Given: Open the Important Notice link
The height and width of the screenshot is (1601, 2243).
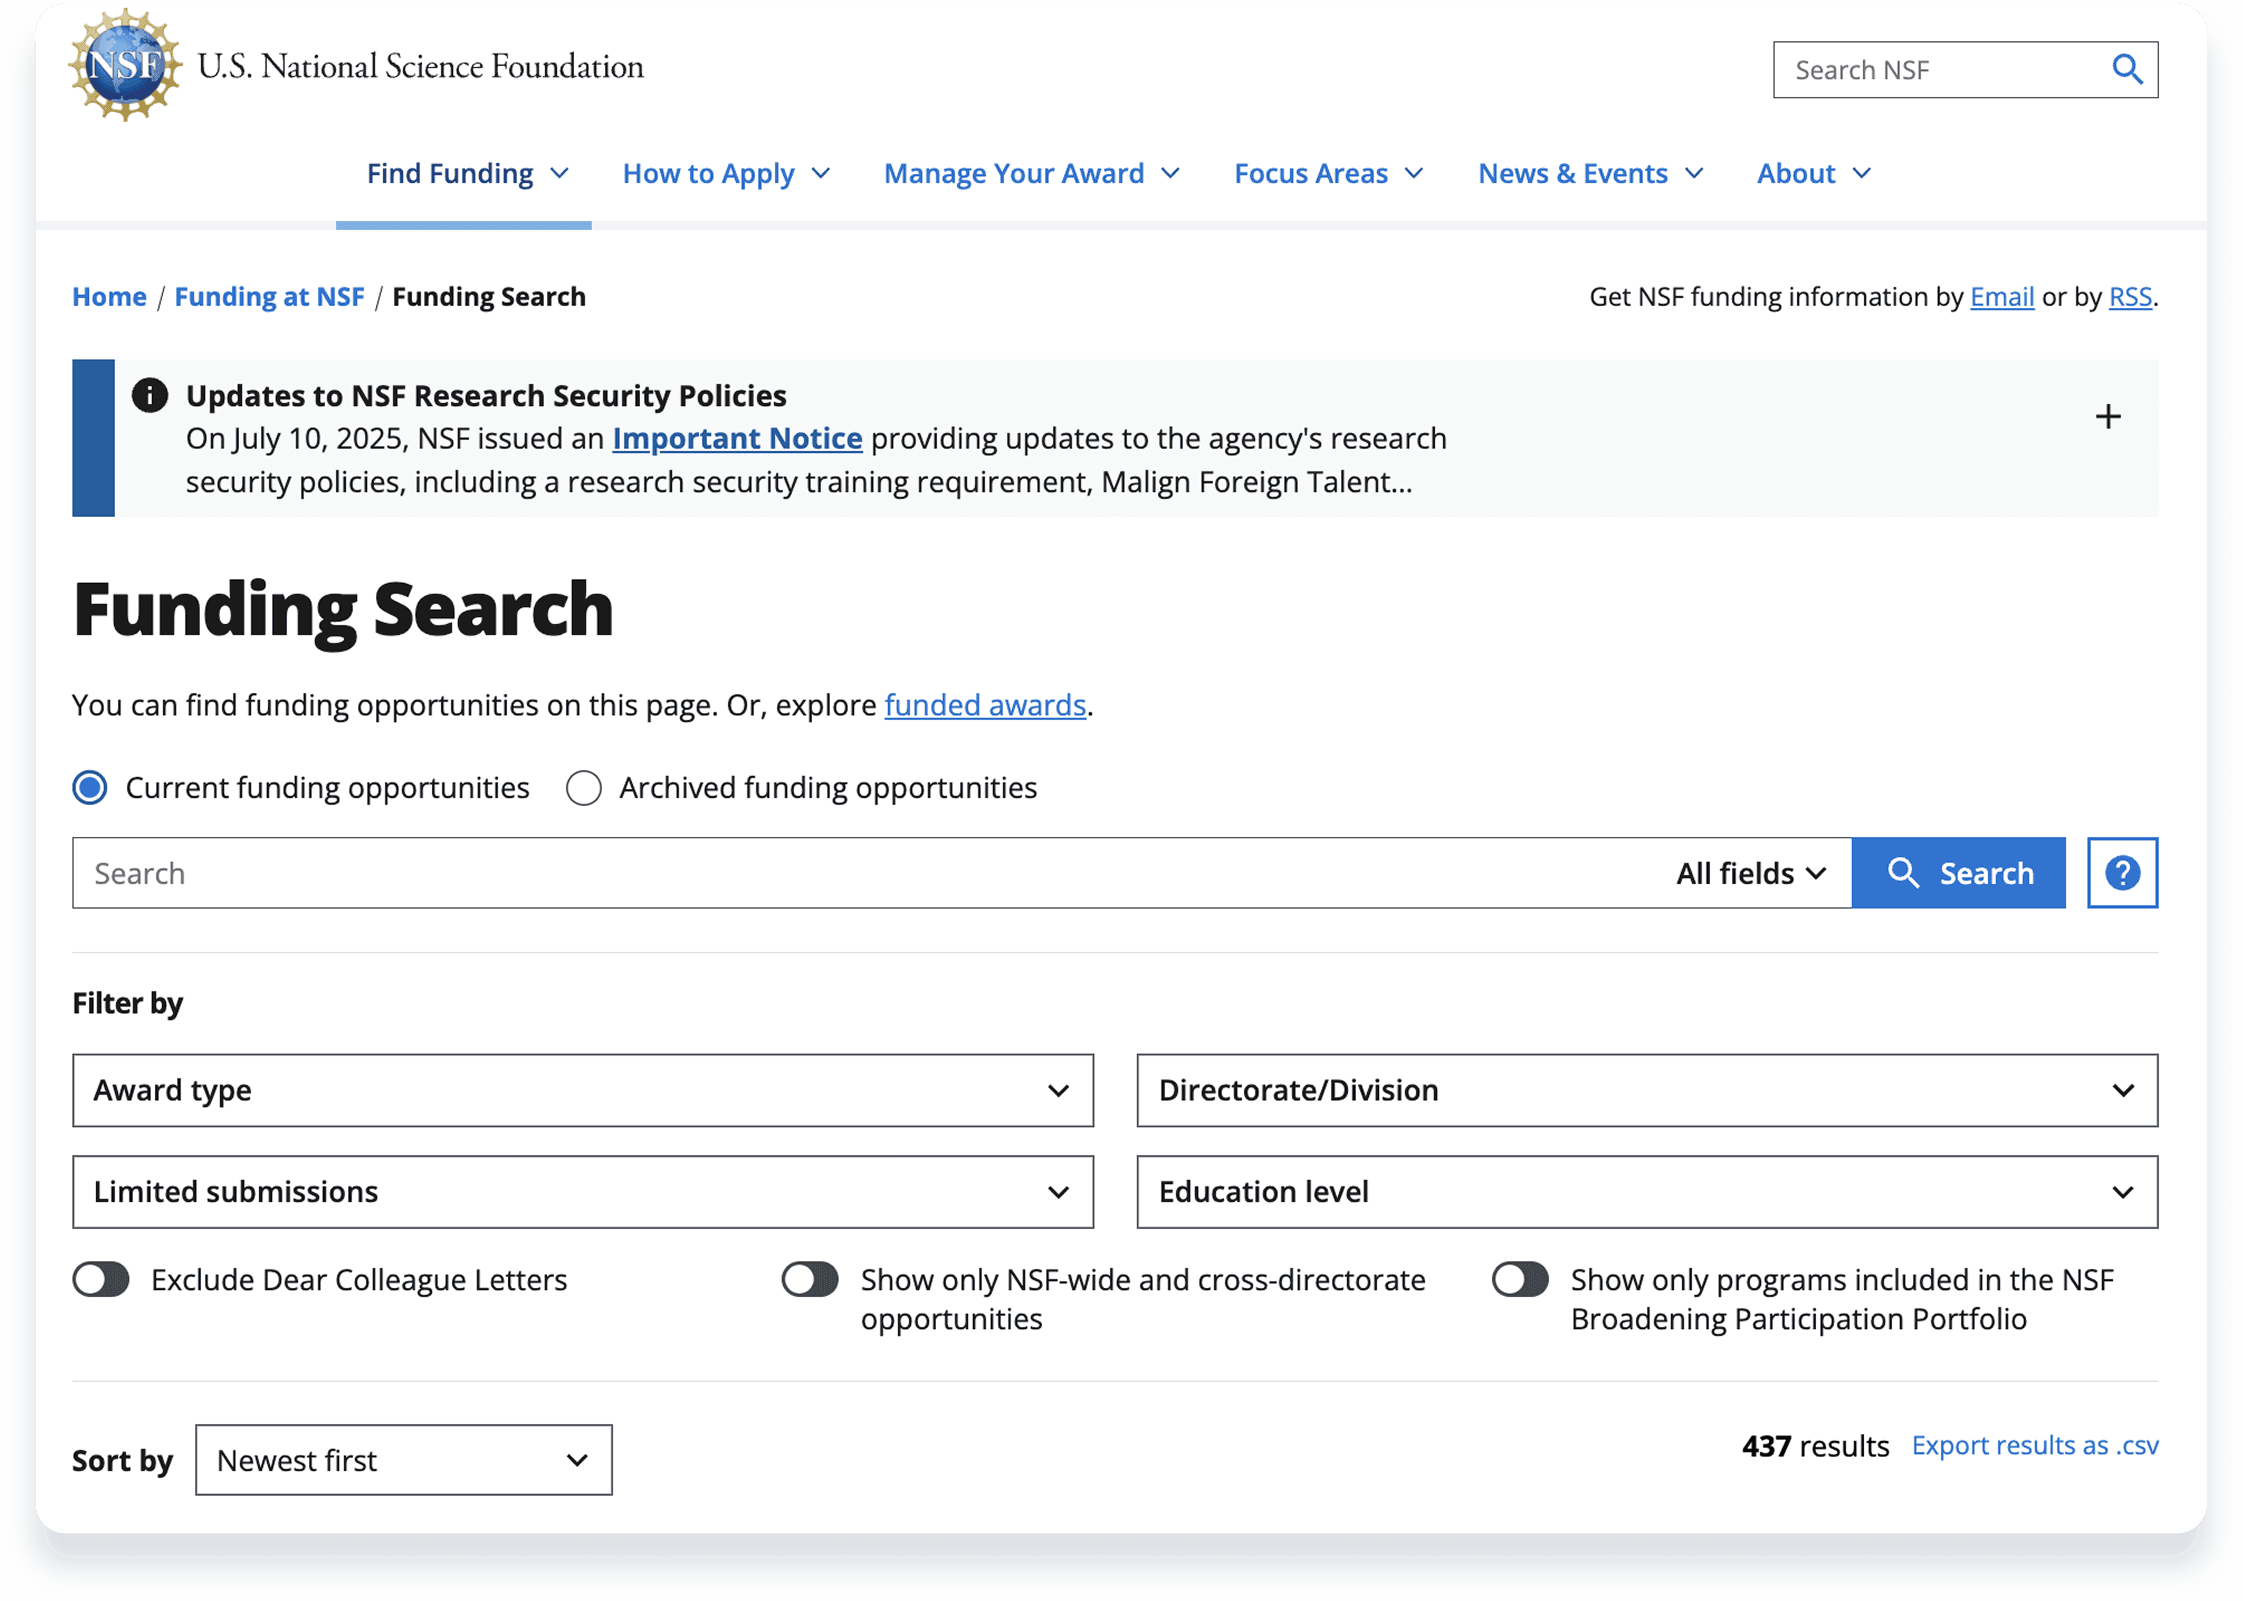Looking at the screenshot, I should click(x=737, y=438).
